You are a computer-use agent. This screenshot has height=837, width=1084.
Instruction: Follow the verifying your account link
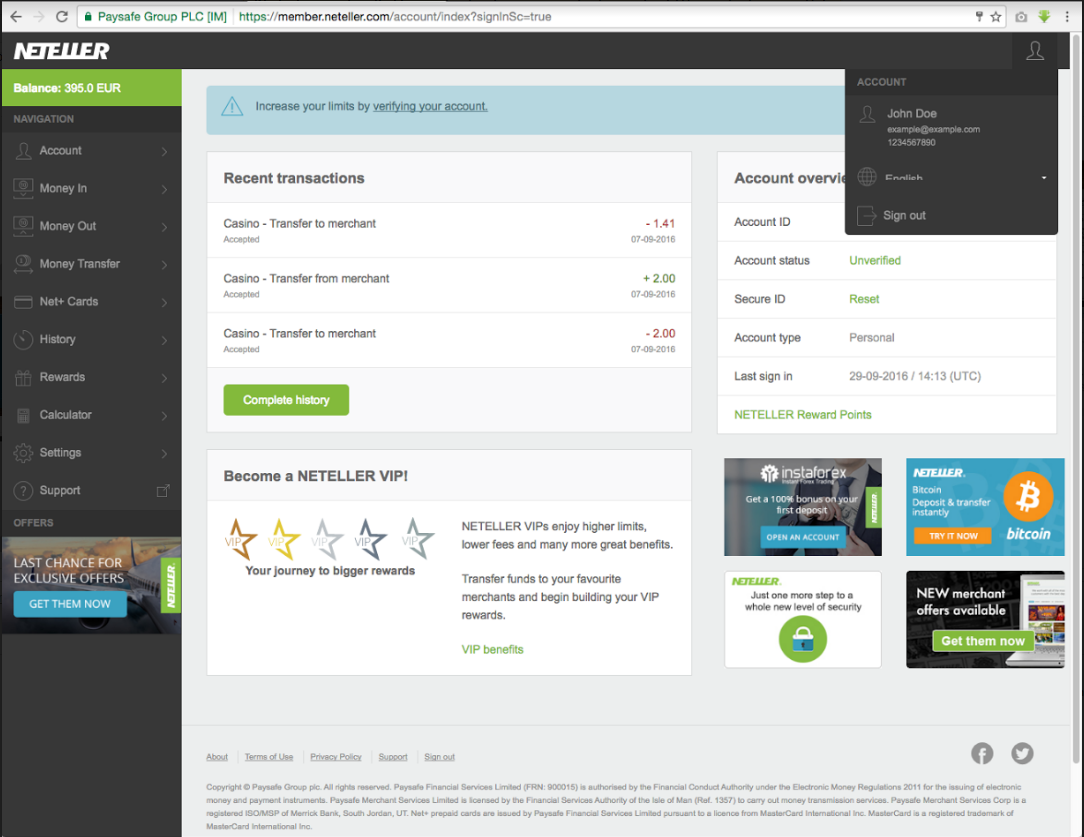430,106
